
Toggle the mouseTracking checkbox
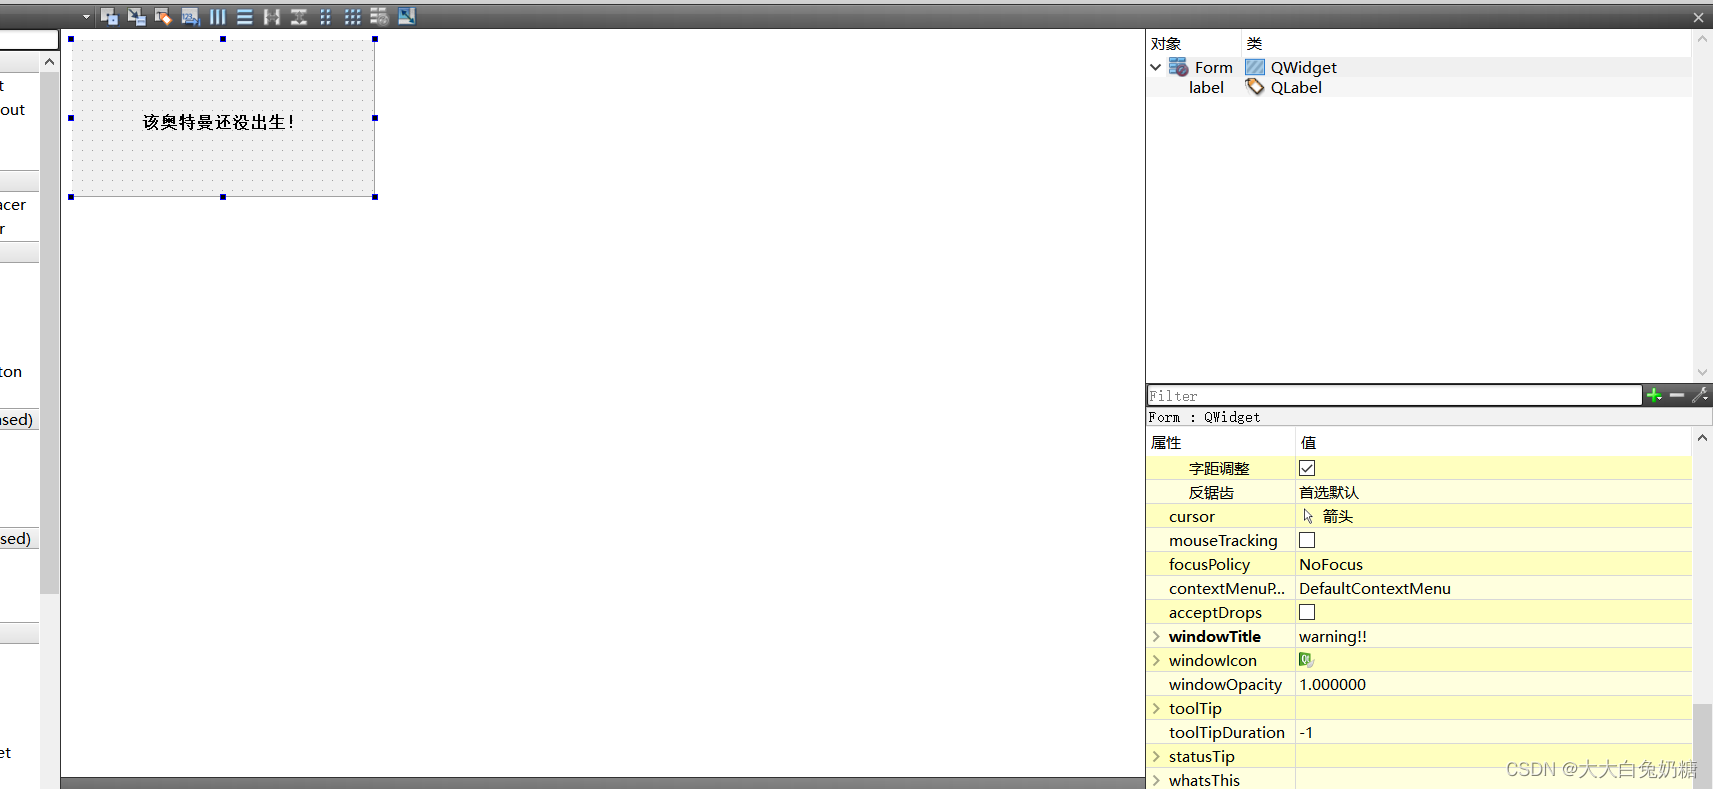1307,540
